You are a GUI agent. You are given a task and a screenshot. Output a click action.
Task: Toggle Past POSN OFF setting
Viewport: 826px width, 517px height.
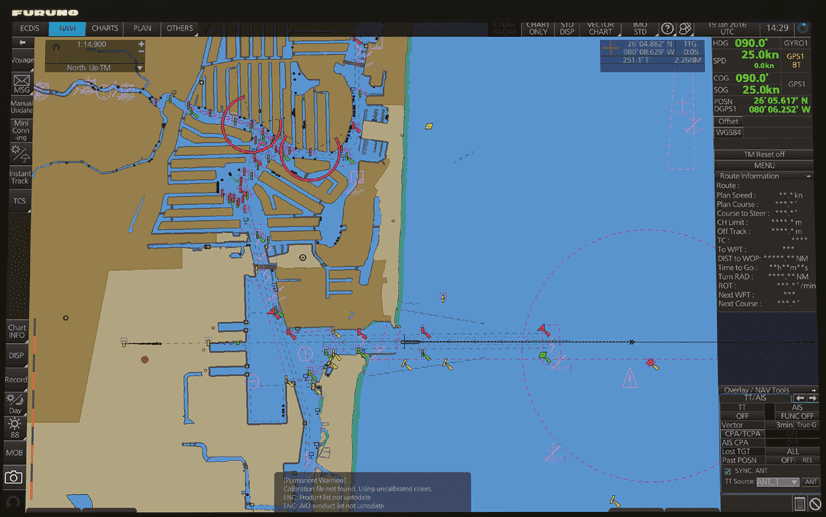tap(786, 460)
